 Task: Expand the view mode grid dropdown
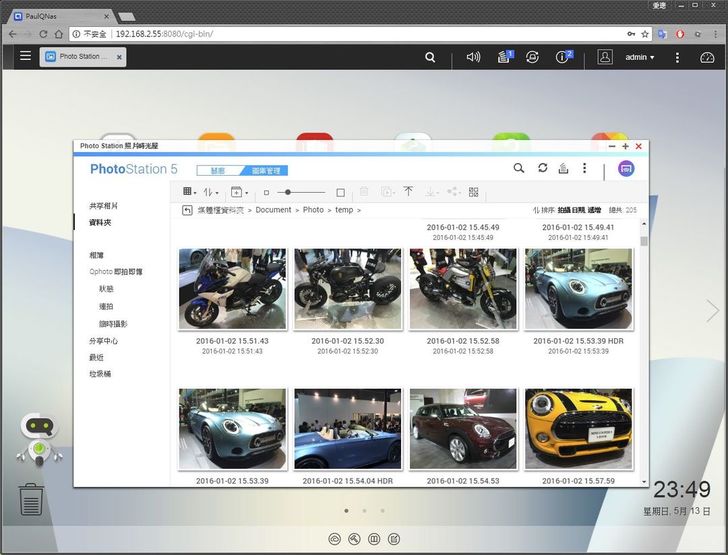pos(189,192)
